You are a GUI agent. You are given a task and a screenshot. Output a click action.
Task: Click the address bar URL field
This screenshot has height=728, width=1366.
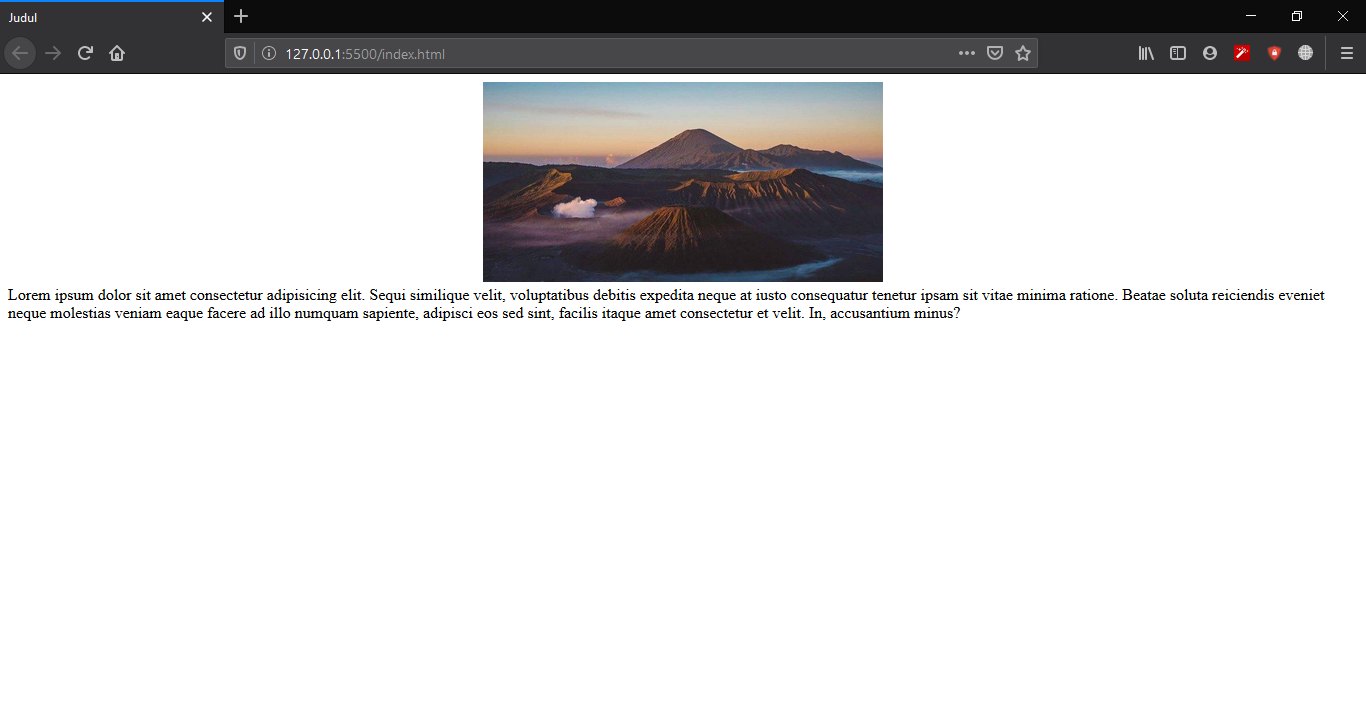point(600,53)
